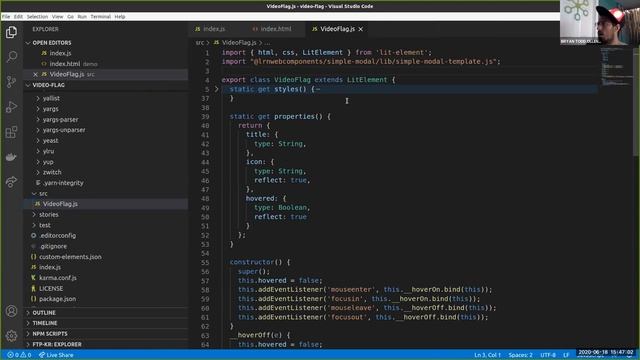
Task: Open the Run and Debug view icon
Action: coord(11,107)
